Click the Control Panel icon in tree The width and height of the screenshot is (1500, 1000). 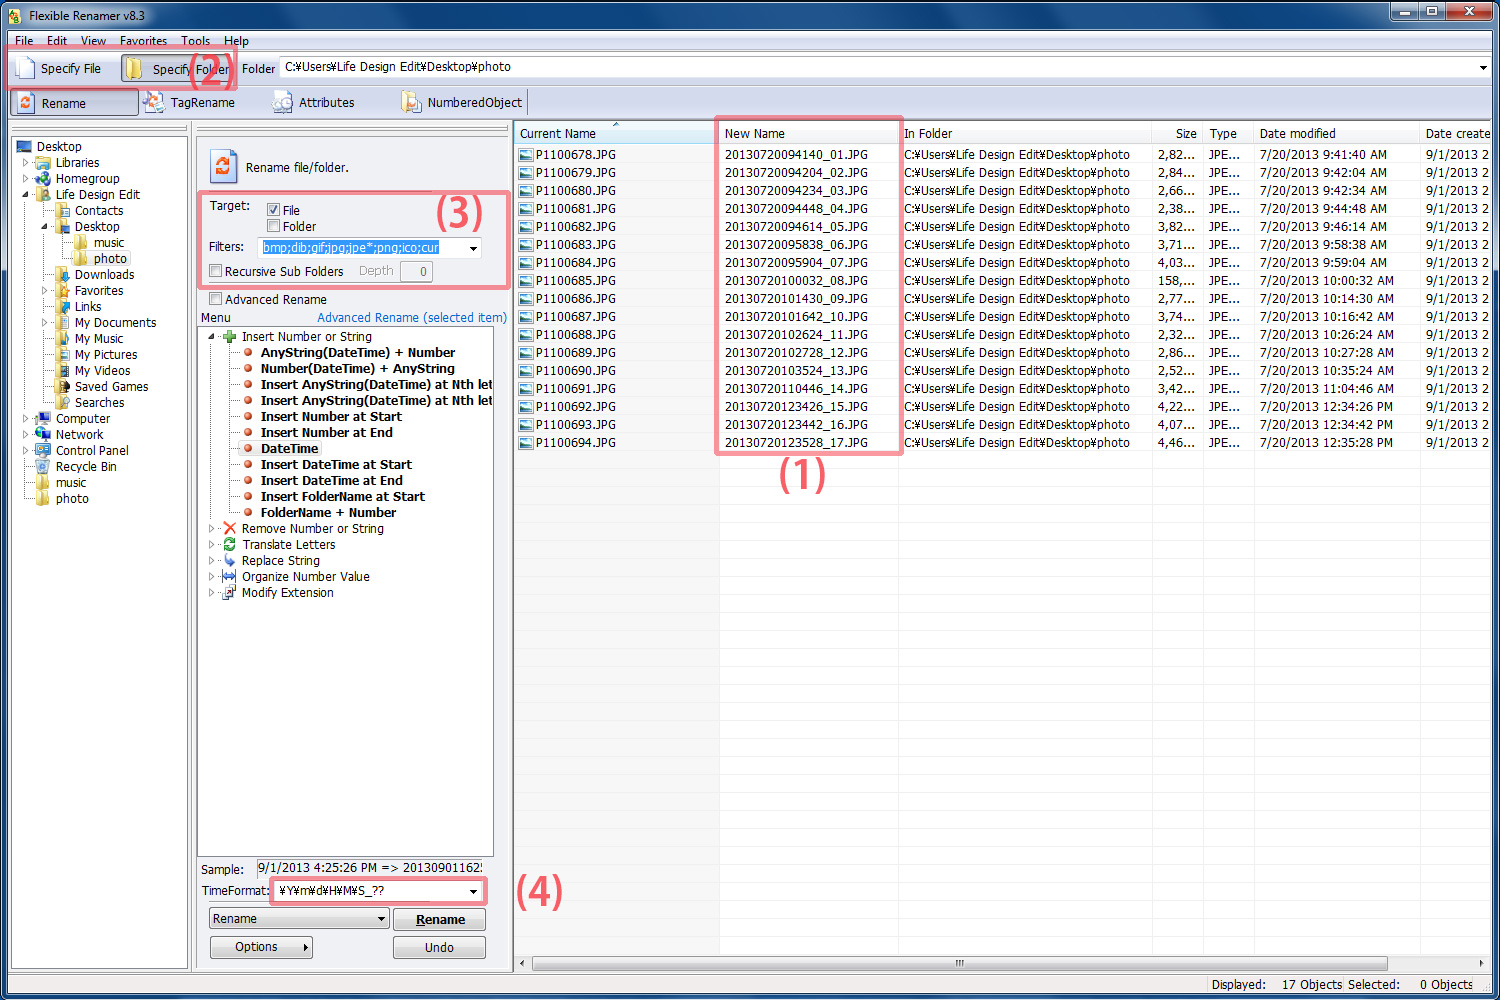click(x=43, y=450)
